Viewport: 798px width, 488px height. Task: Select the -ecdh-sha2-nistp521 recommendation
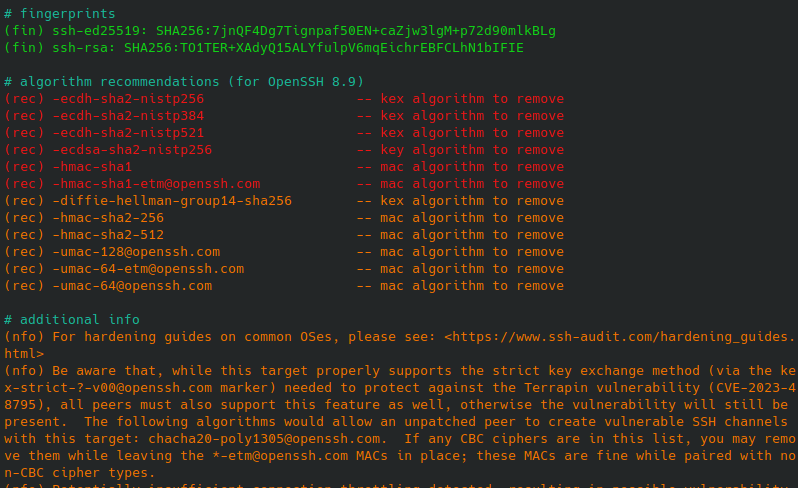click(128, 133)
